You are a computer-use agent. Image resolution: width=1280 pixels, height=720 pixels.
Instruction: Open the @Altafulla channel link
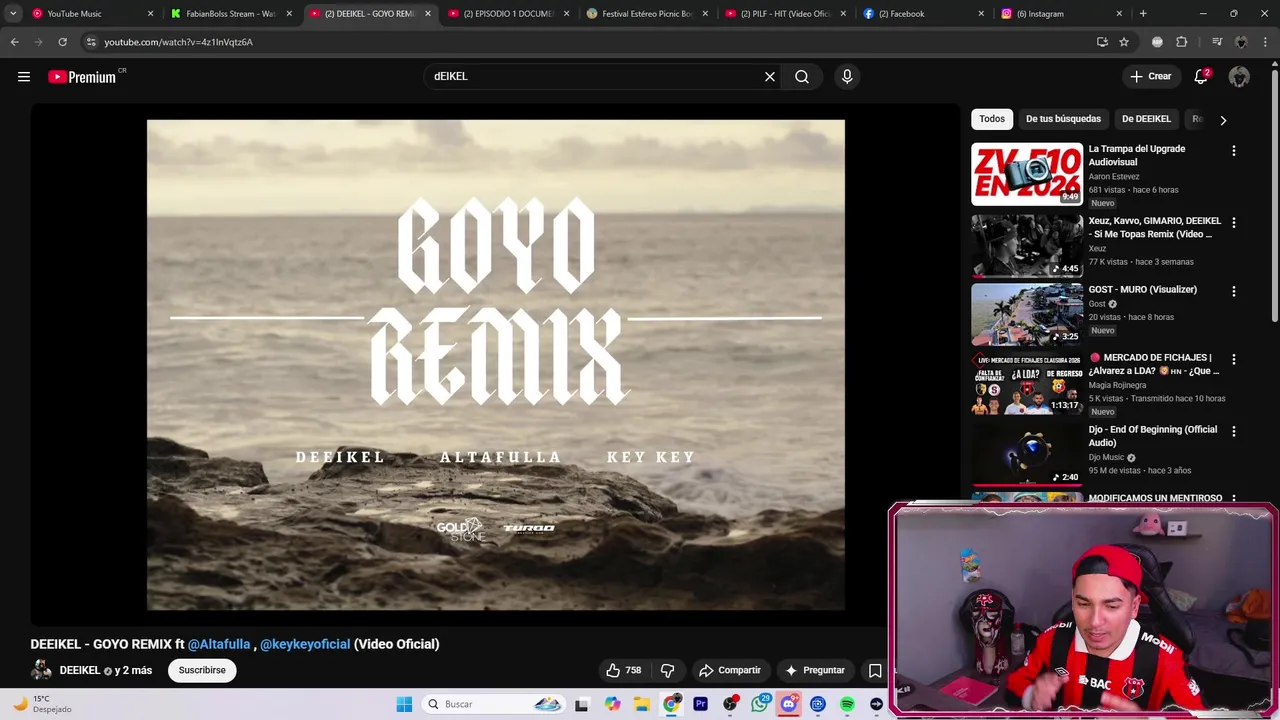click(x=219, y=644)
